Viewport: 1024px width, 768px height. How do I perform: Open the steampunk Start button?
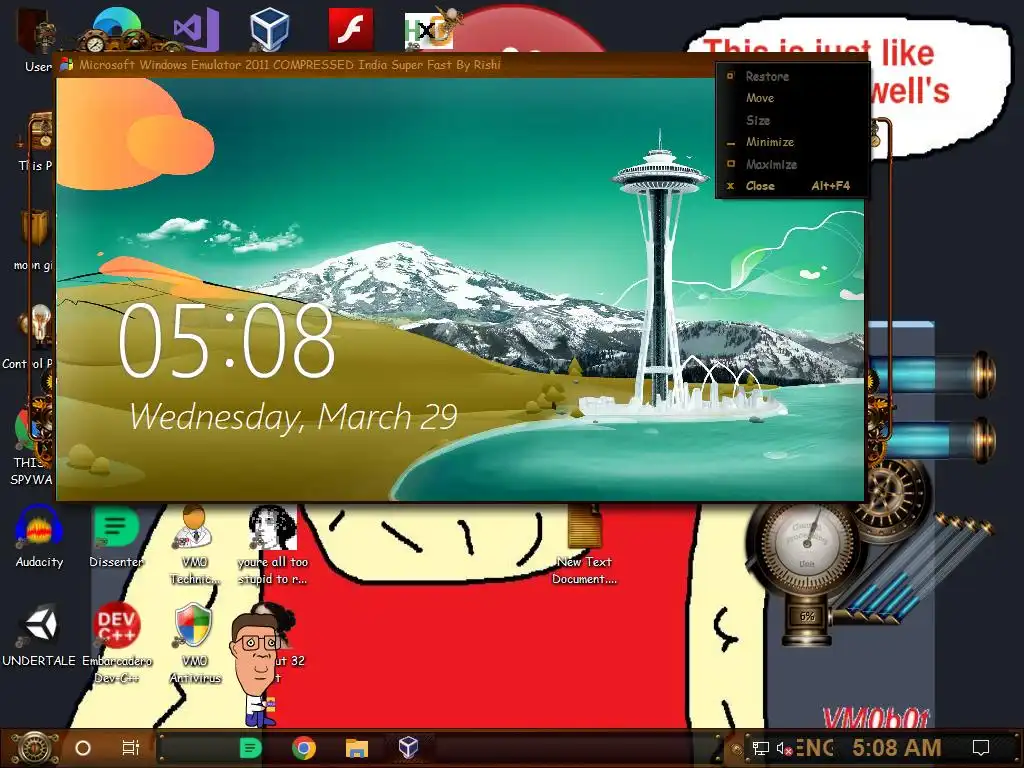pyautogui.click(x=34, y=748)
